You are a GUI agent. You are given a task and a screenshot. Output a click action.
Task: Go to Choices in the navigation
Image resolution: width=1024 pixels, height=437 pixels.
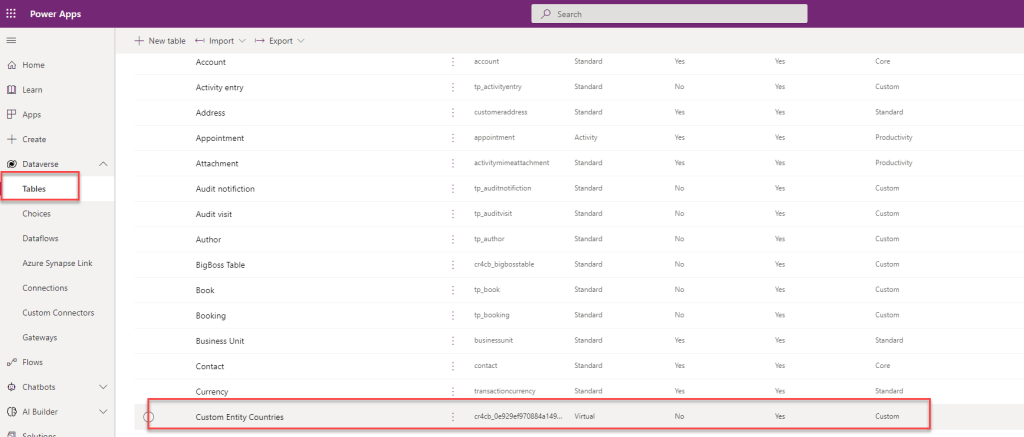37,213
